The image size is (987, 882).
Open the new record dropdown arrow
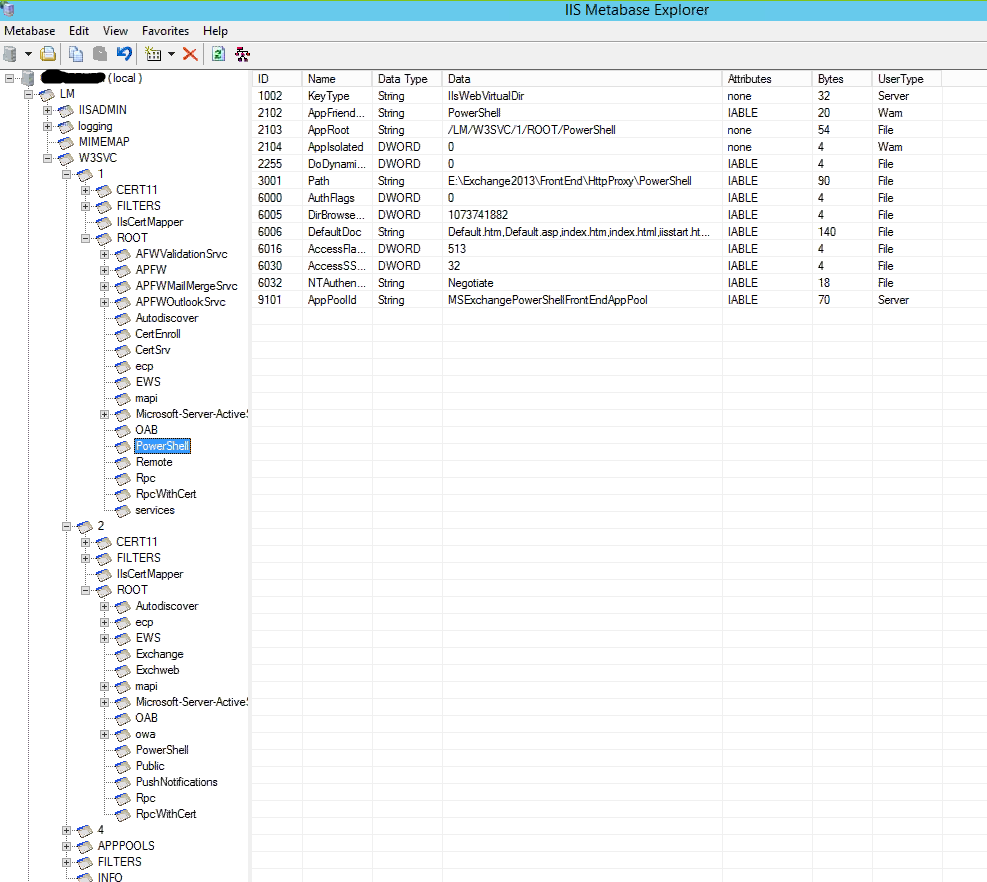(171, 54)
